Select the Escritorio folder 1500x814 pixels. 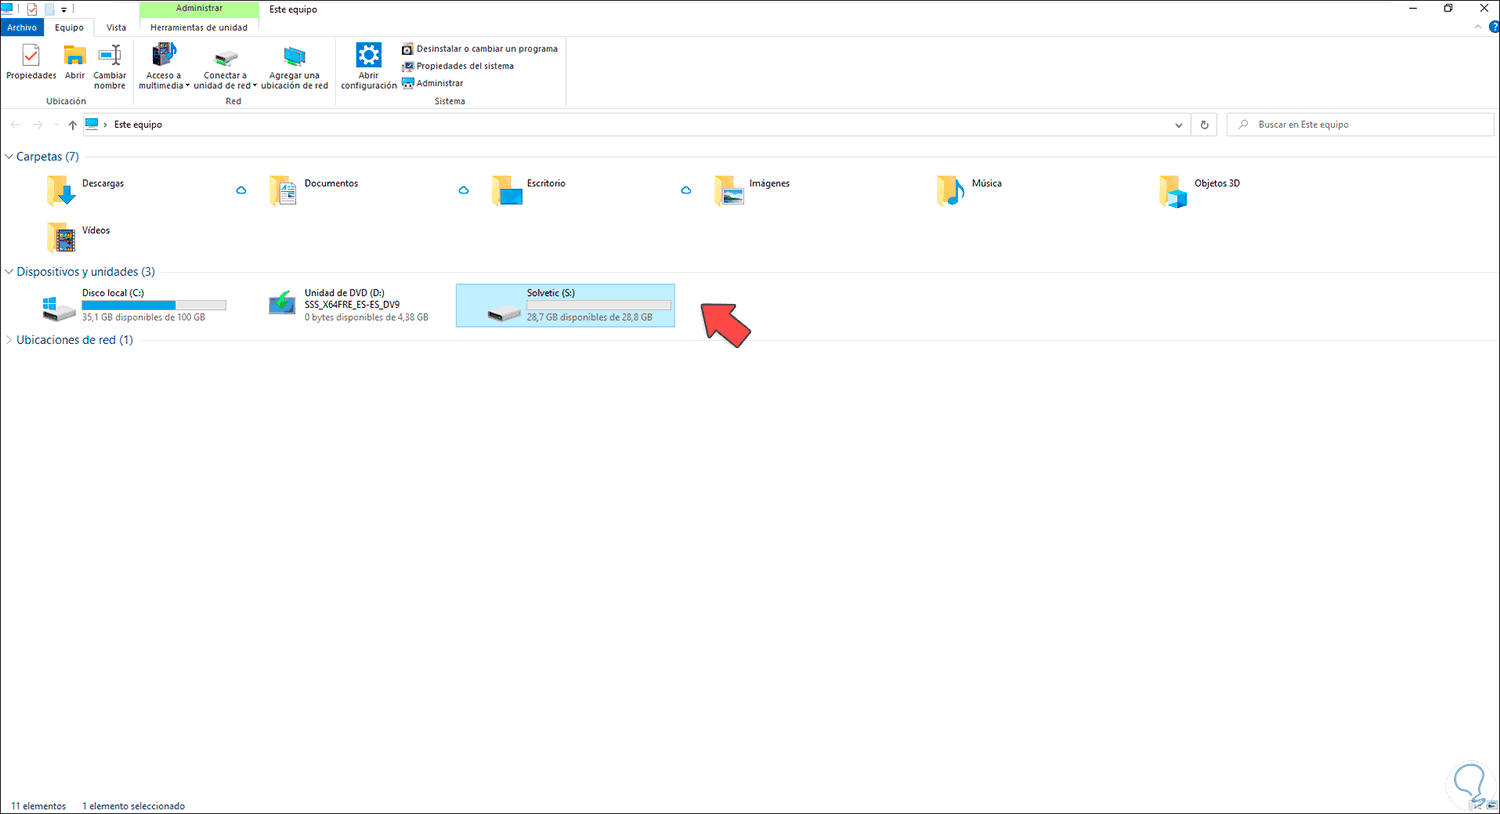pos(528,190)
